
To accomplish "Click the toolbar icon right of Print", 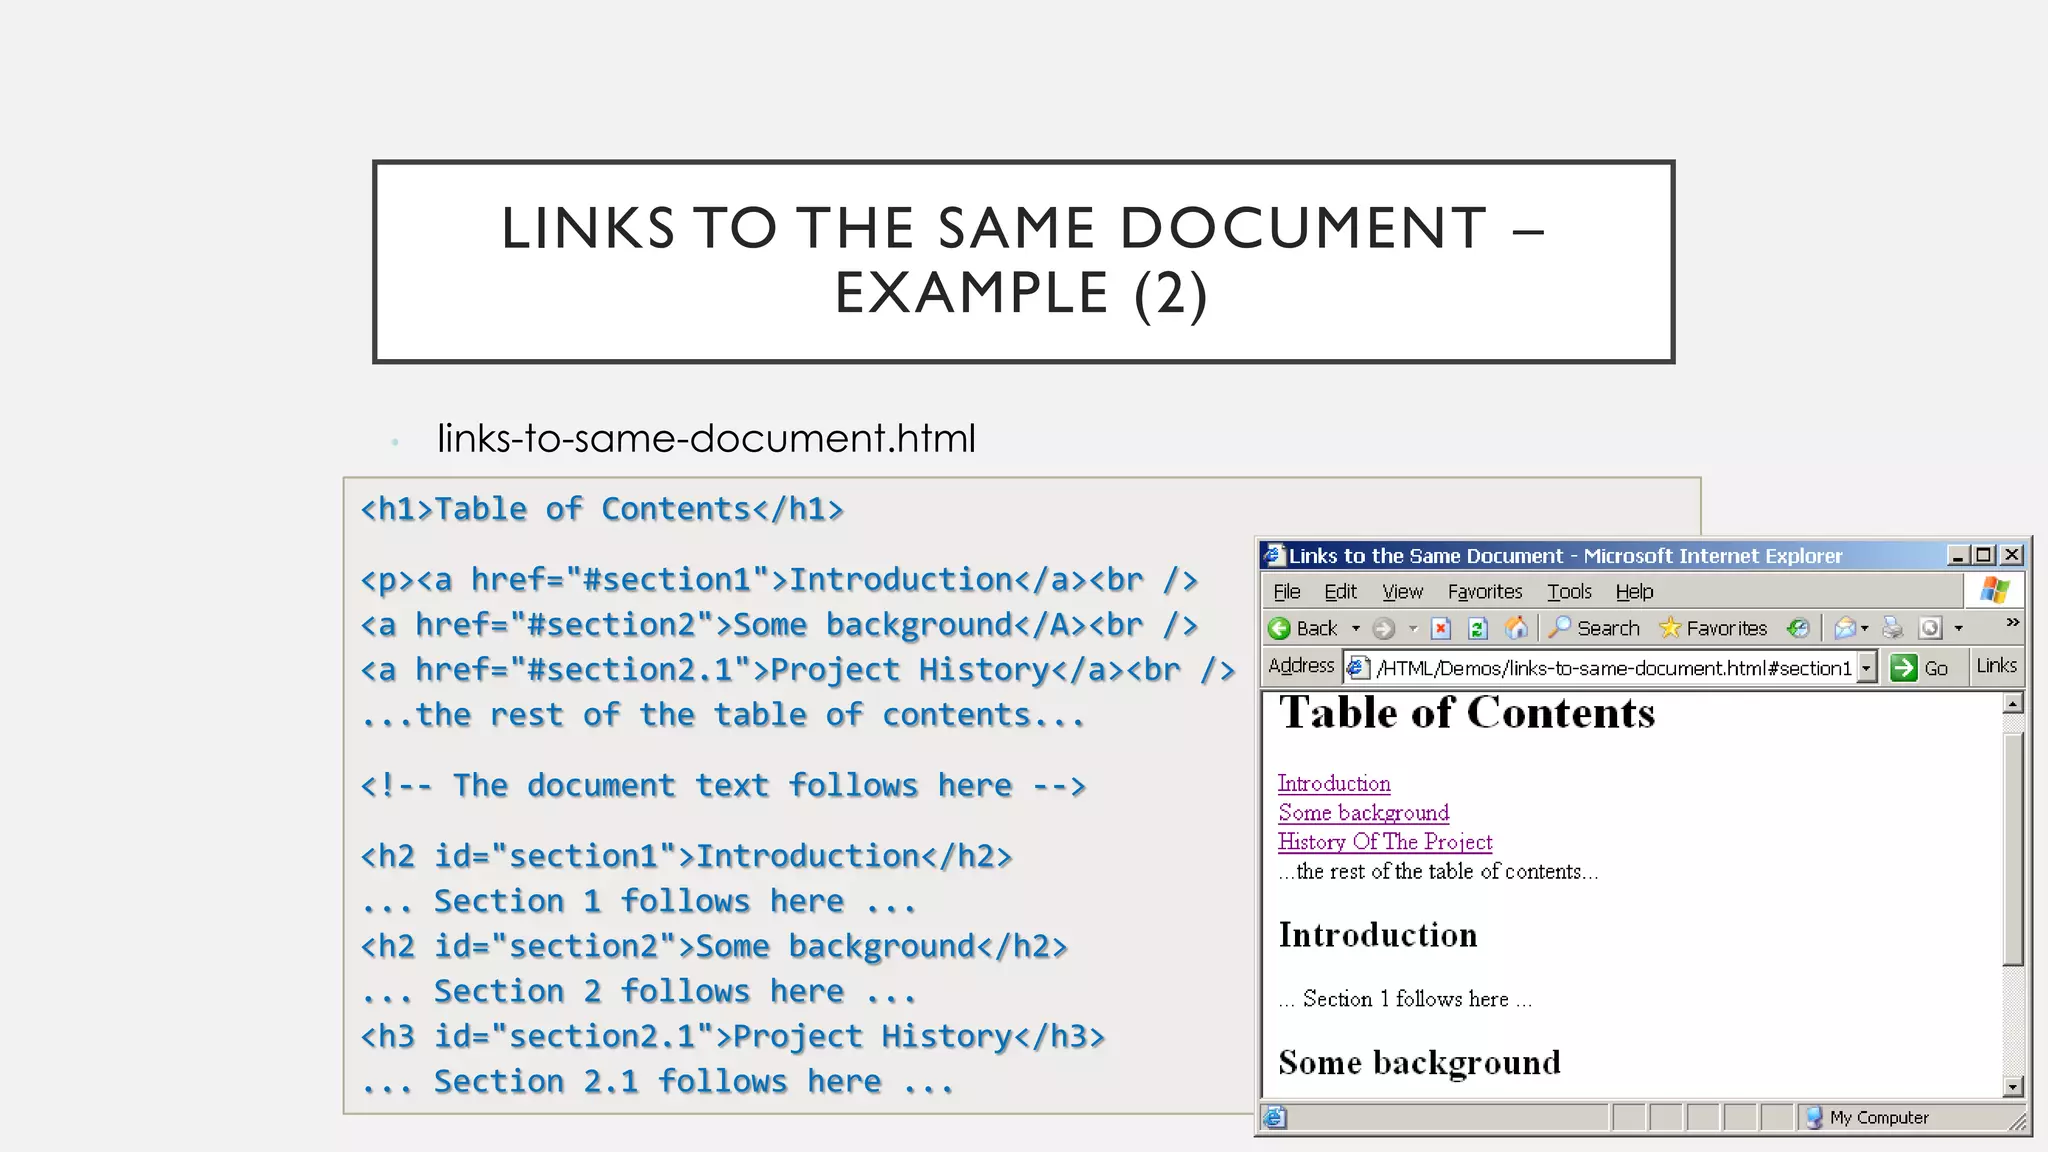I will [x=1930, y=628].
